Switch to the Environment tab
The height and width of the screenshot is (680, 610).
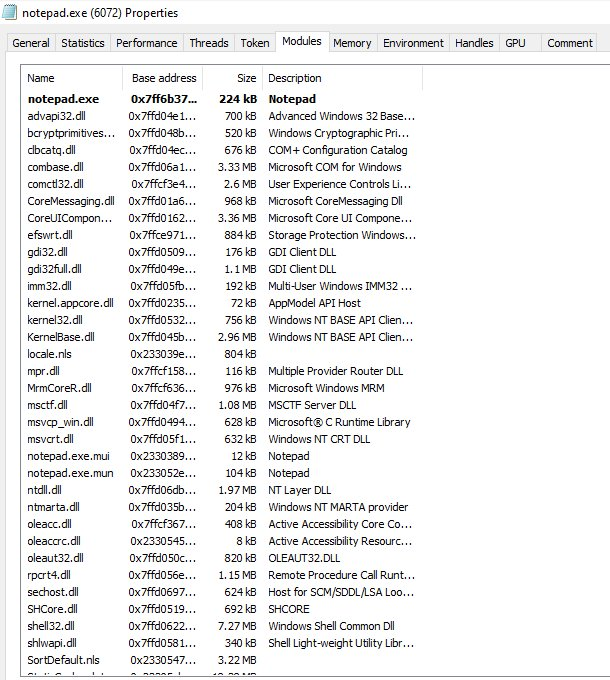pos(413,43)
